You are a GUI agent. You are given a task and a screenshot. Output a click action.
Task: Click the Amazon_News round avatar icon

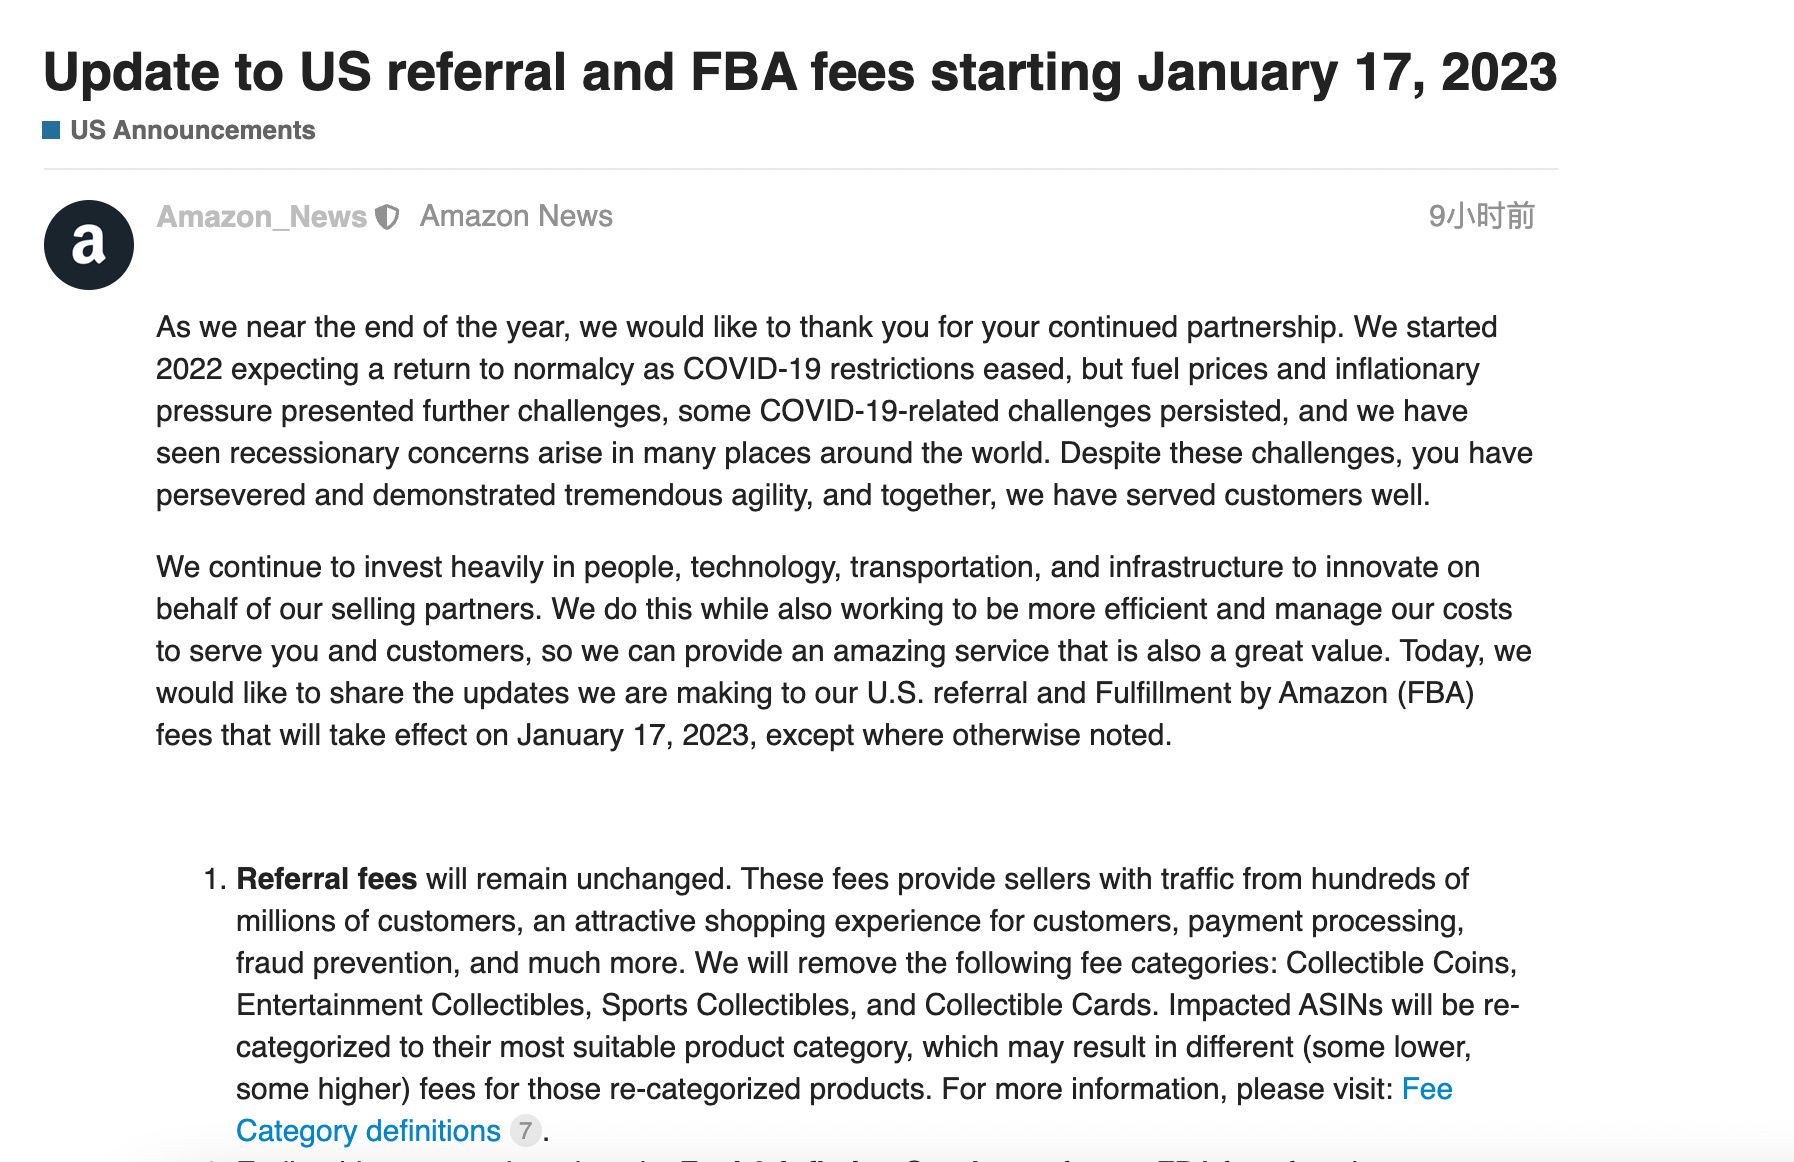point(89,245)
